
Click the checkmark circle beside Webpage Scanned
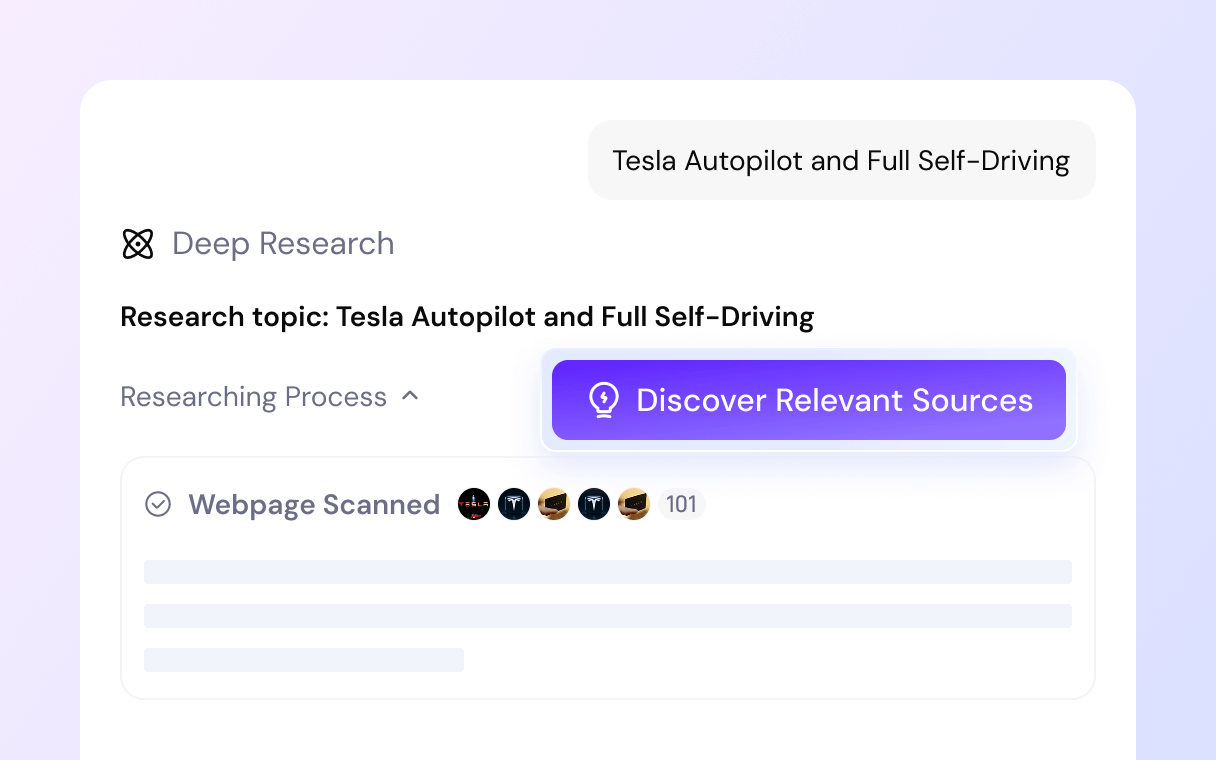(x=158, y=504)
